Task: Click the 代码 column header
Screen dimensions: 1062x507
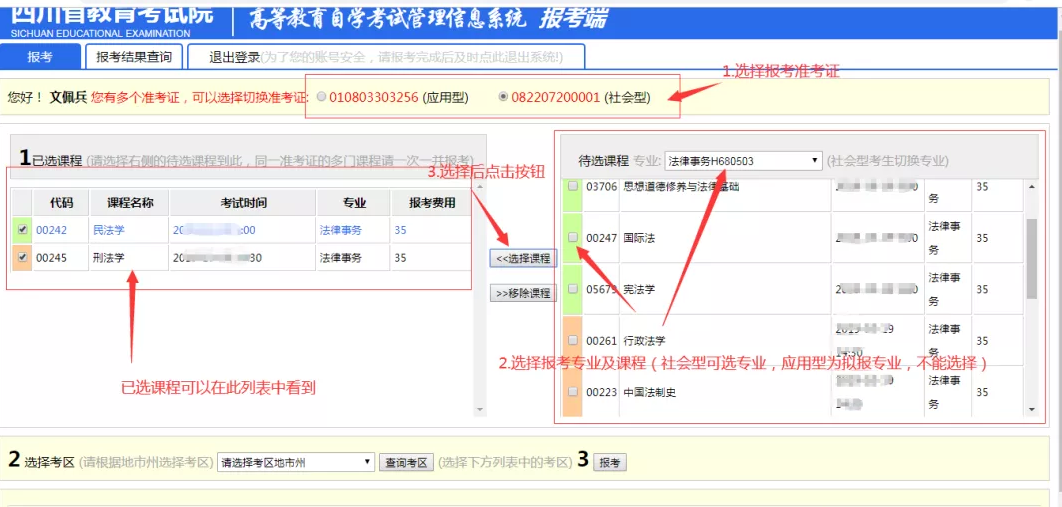Action: [61, 202]
